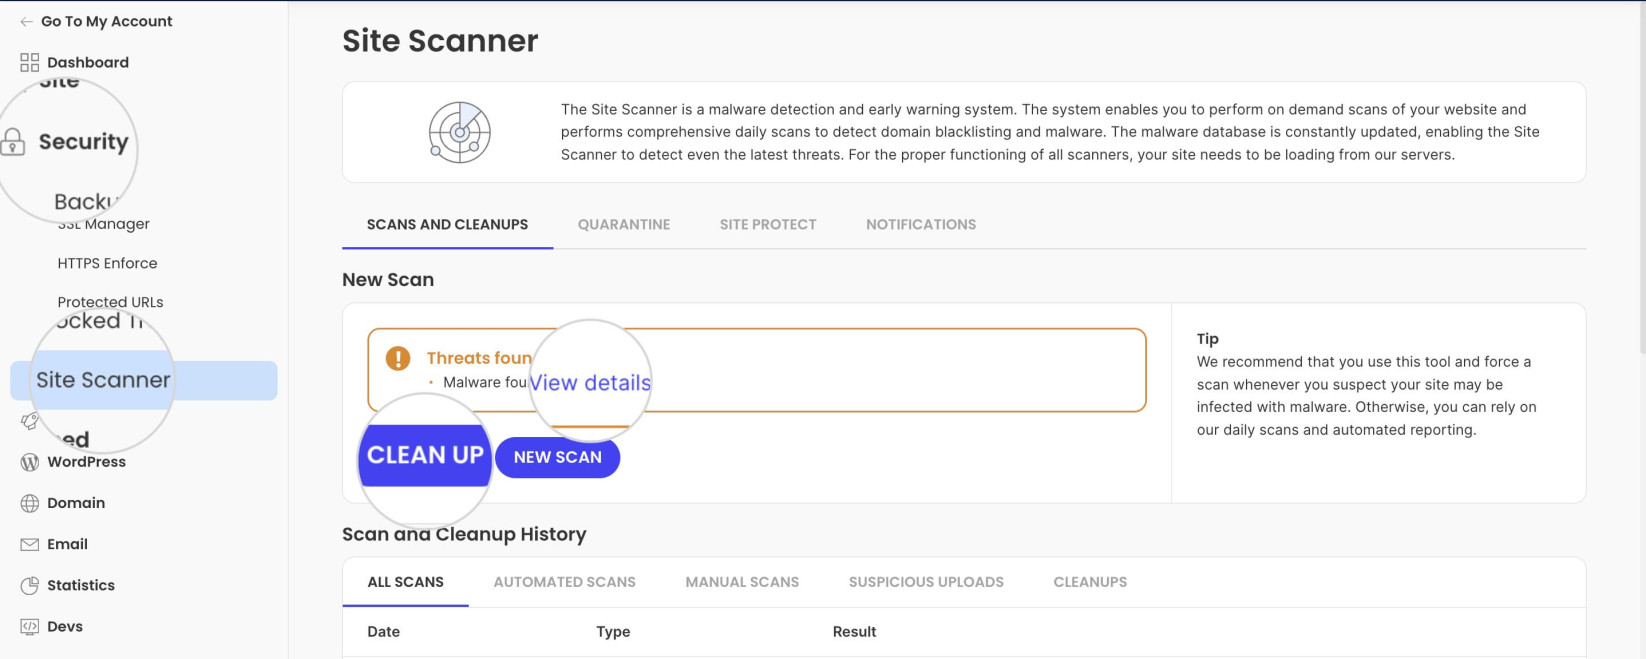Open the Domain menu item
Screen dimensions: 1646x659
76,503
